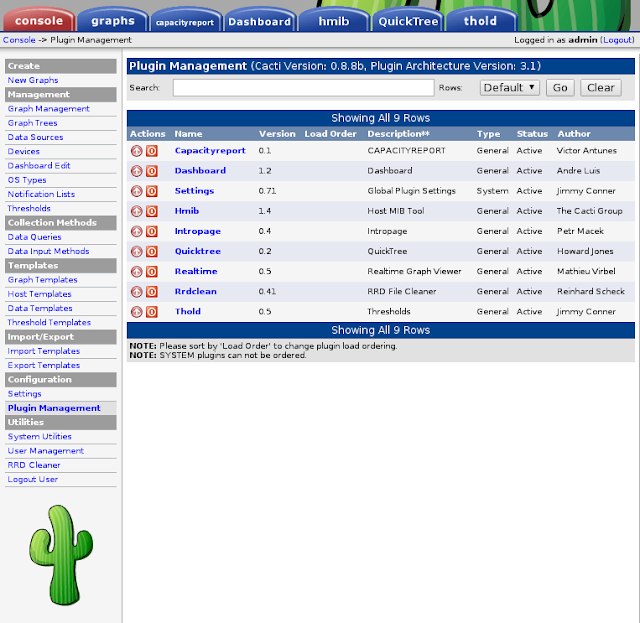Open Data Sources in sidebar
The image size is (640, 623).
[x=35, y=138]
